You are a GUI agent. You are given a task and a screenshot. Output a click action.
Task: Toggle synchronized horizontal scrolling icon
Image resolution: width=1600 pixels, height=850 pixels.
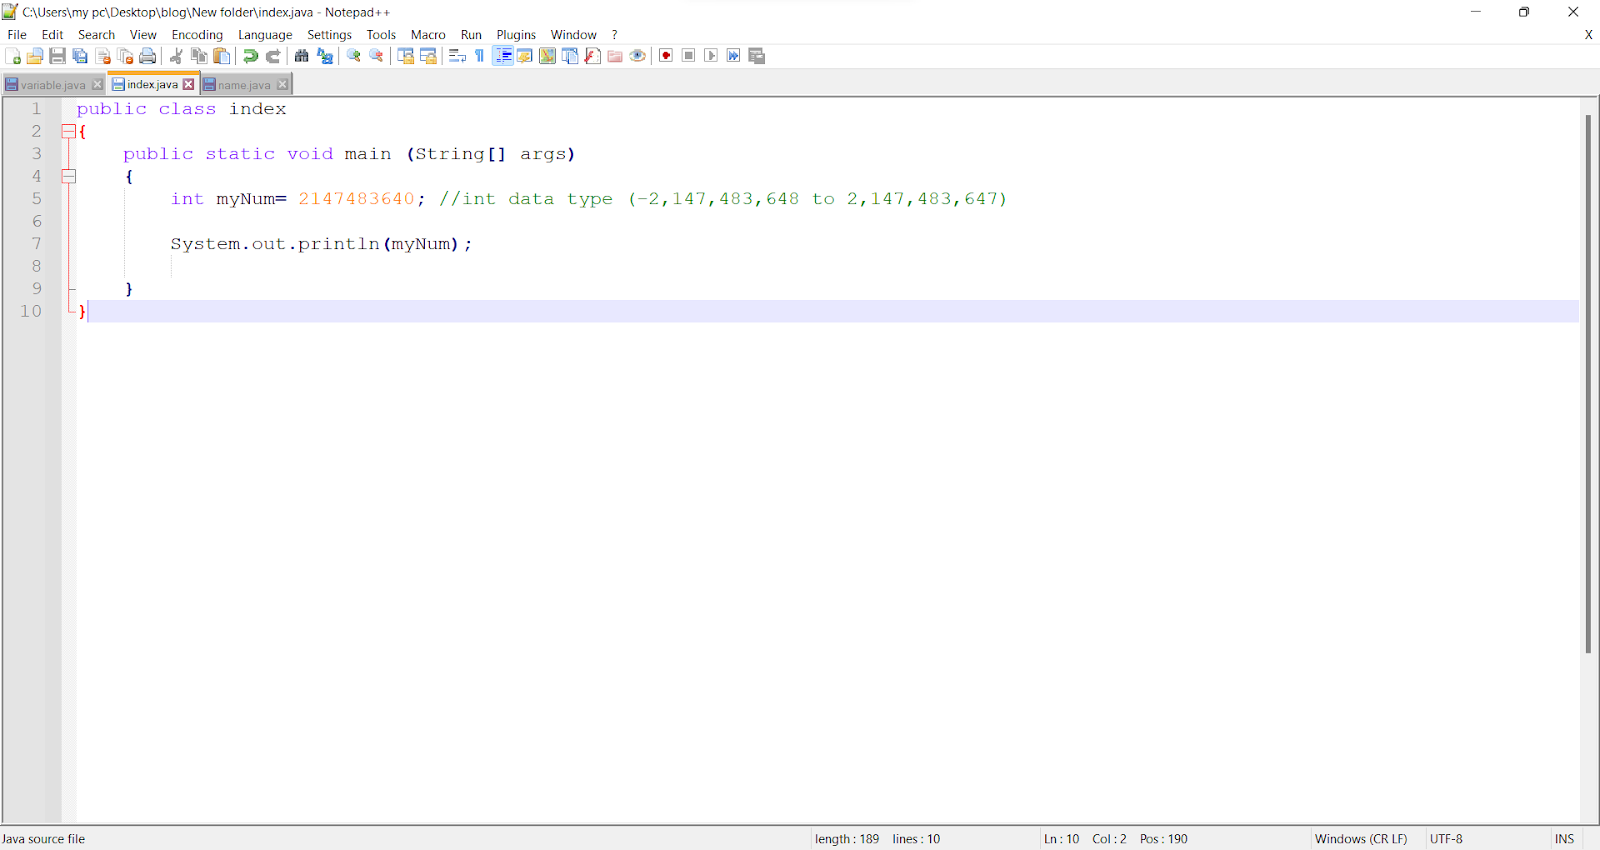(428, 56)
